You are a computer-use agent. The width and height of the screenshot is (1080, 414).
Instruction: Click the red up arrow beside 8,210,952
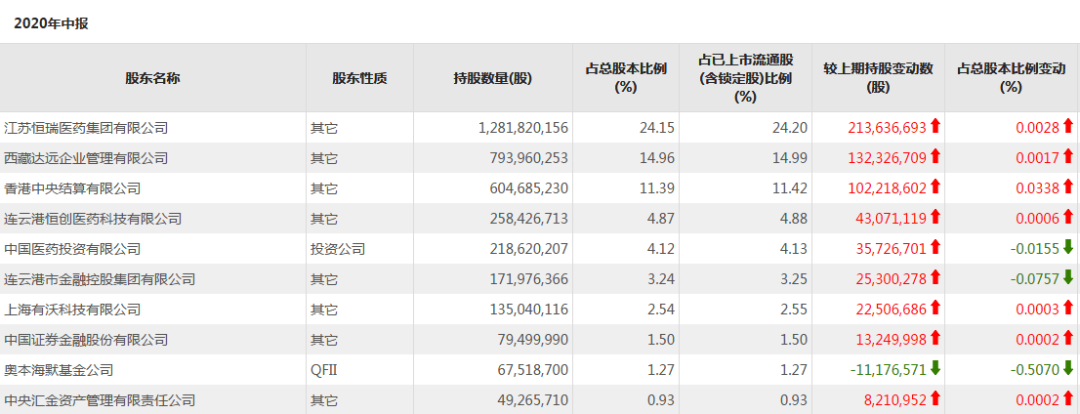[936, 400]
